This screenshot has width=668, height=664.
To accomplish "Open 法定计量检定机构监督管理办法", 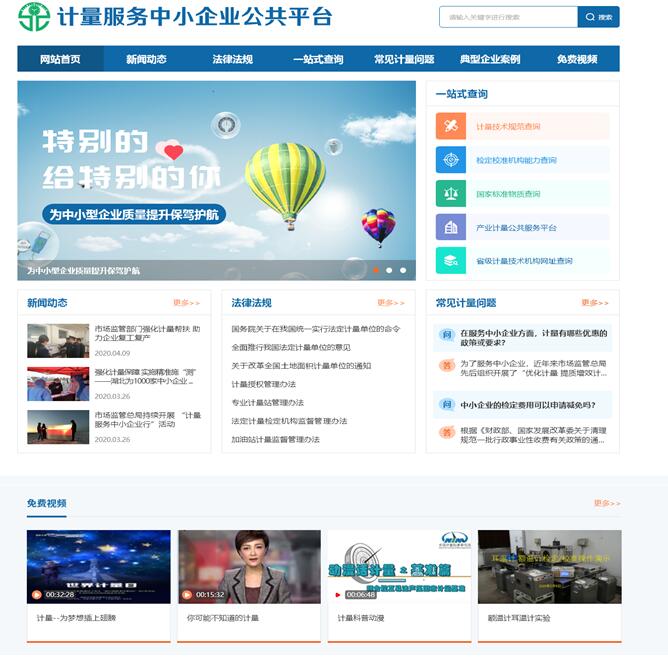I will [x=289, y=421].
